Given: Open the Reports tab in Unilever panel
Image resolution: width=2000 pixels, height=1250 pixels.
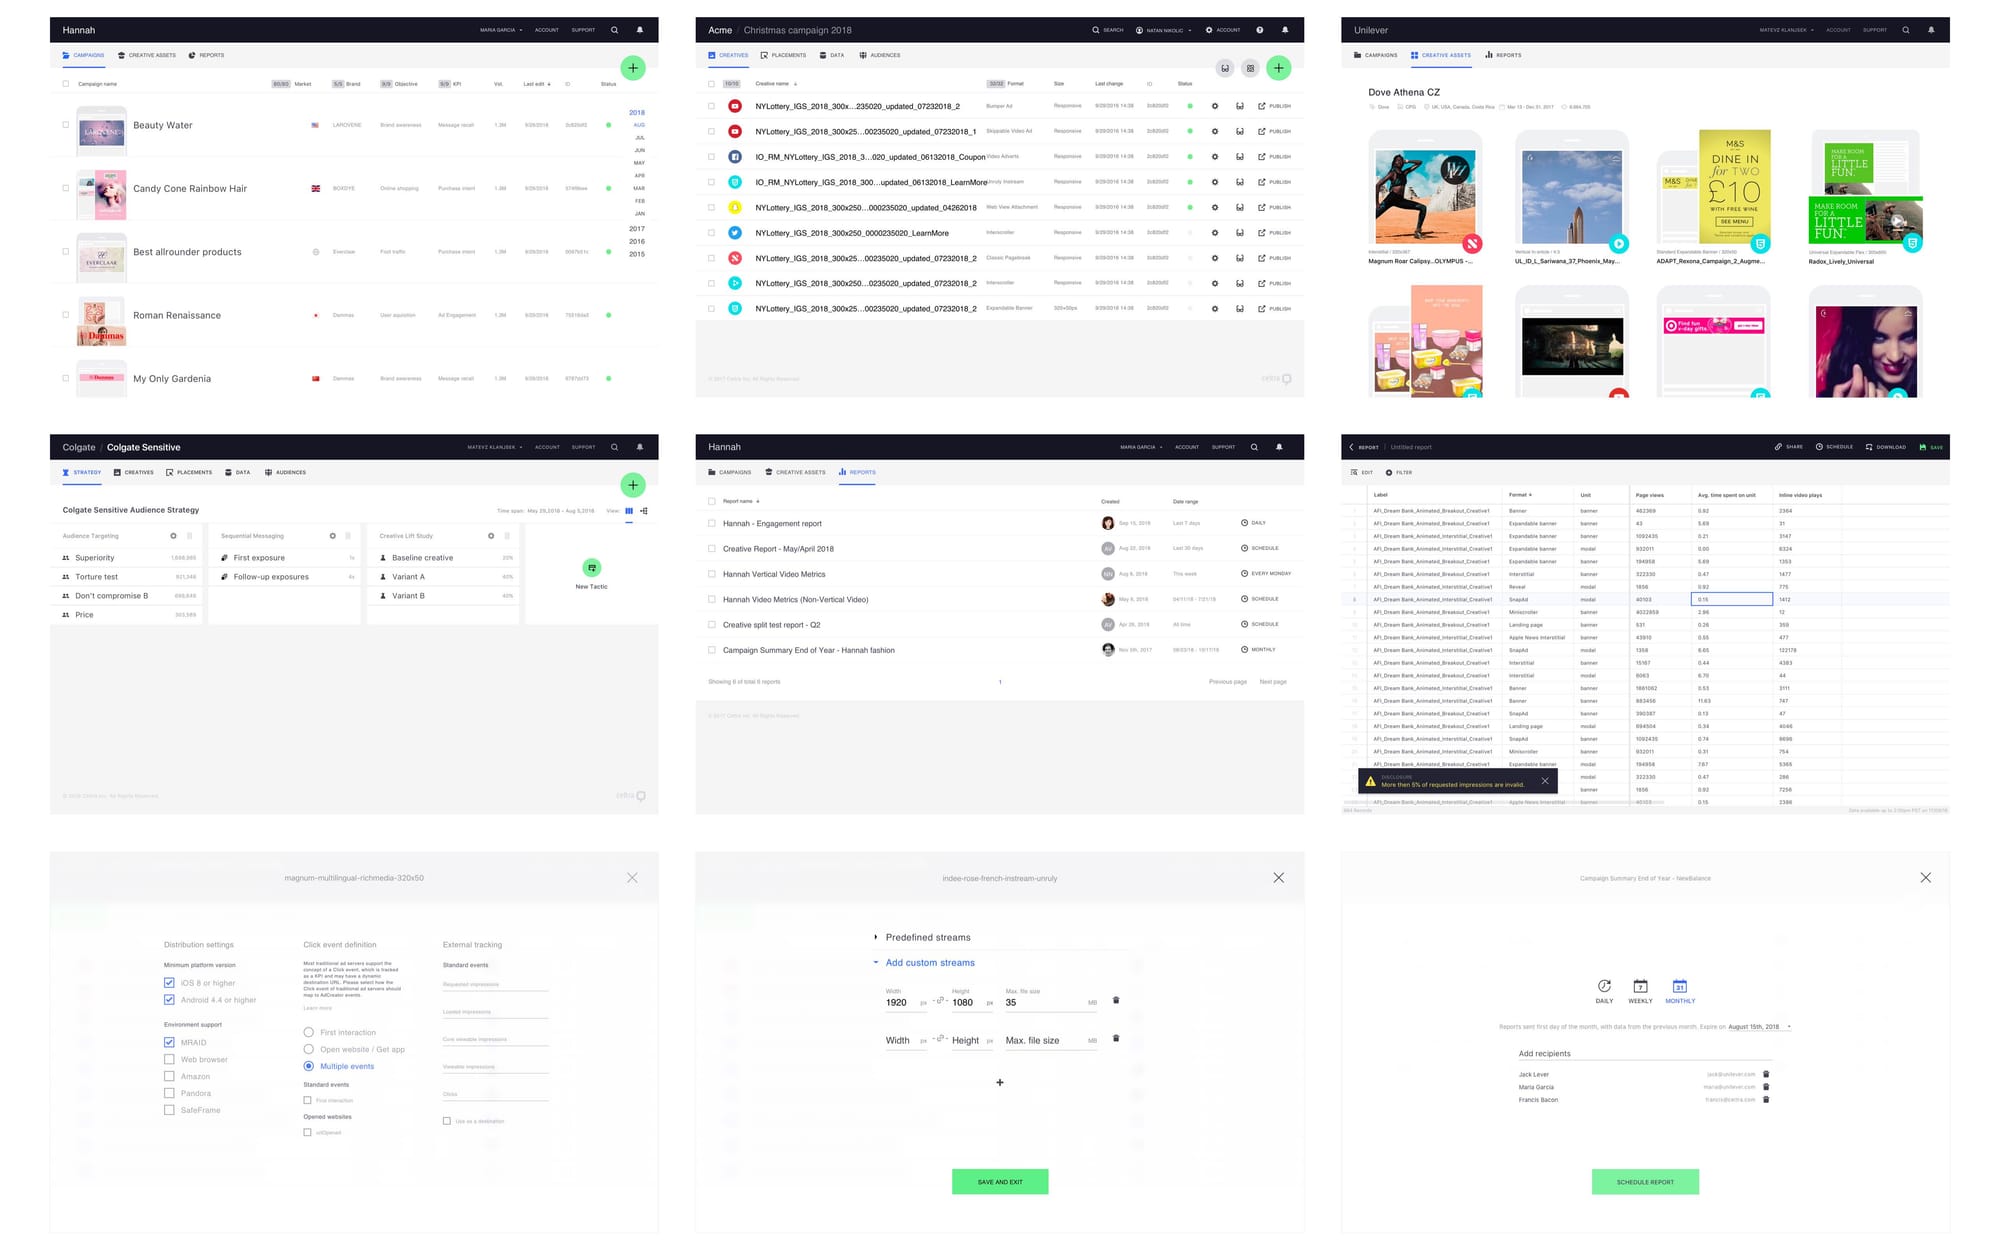Looking at the screenshot, I should pos(1503,55).
